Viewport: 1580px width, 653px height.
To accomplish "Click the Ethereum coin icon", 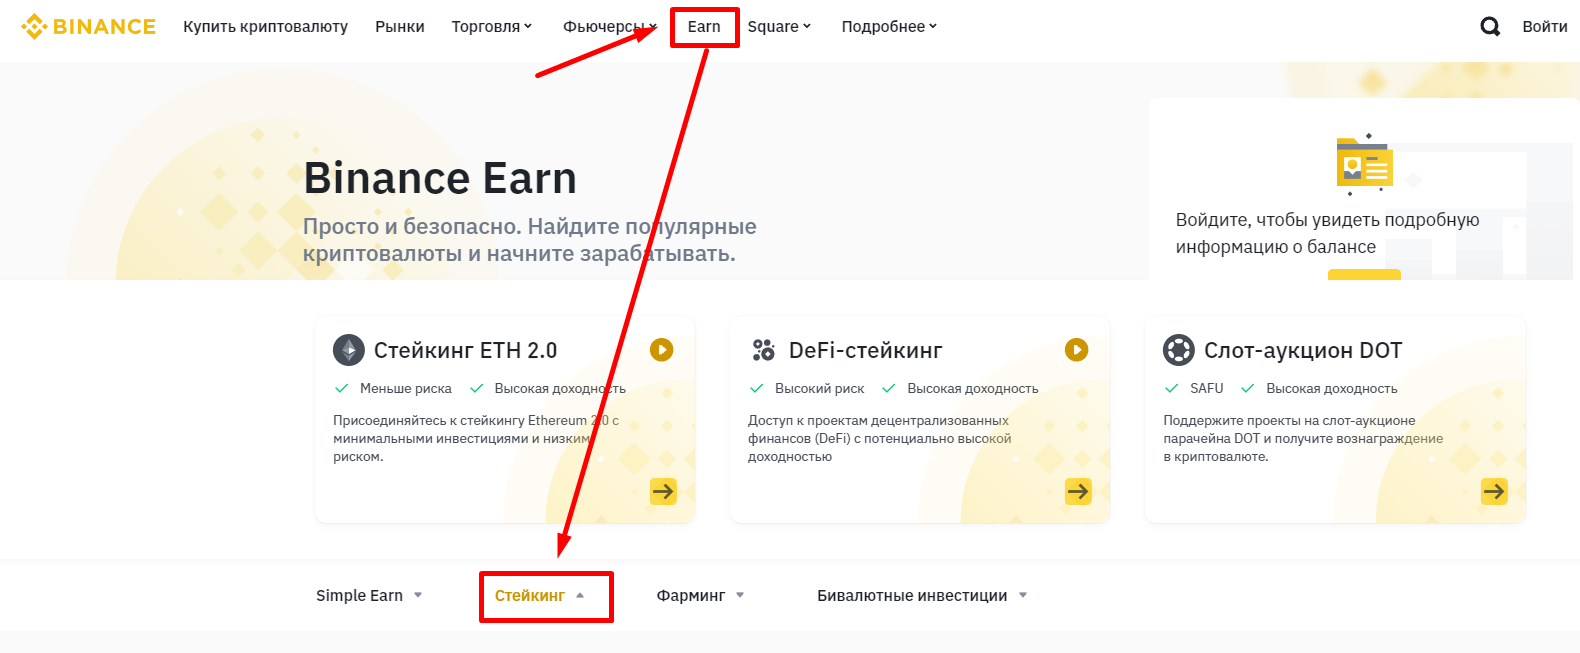I will (x=349, y=350).
